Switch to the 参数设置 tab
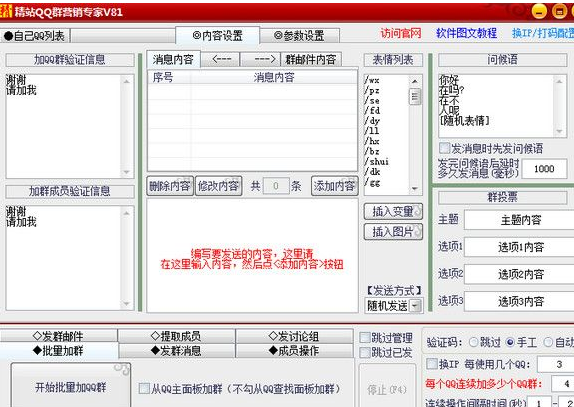This screenshot has width=574, height=407. (299, 36)
